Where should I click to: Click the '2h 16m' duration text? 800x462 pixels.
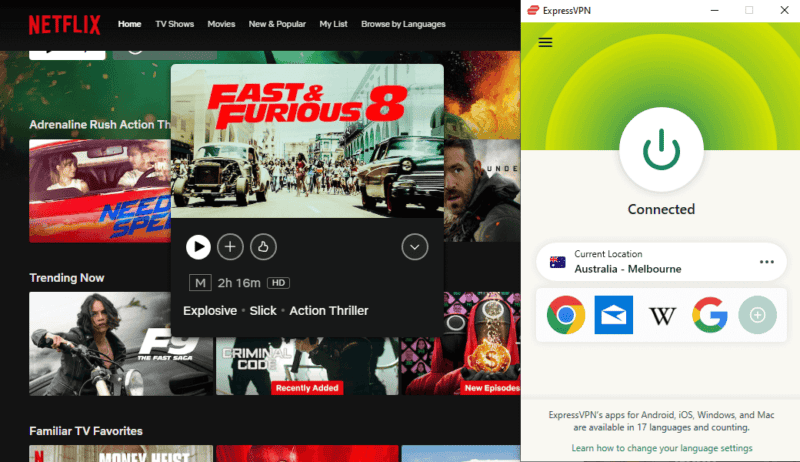click(x=239, y=283)
